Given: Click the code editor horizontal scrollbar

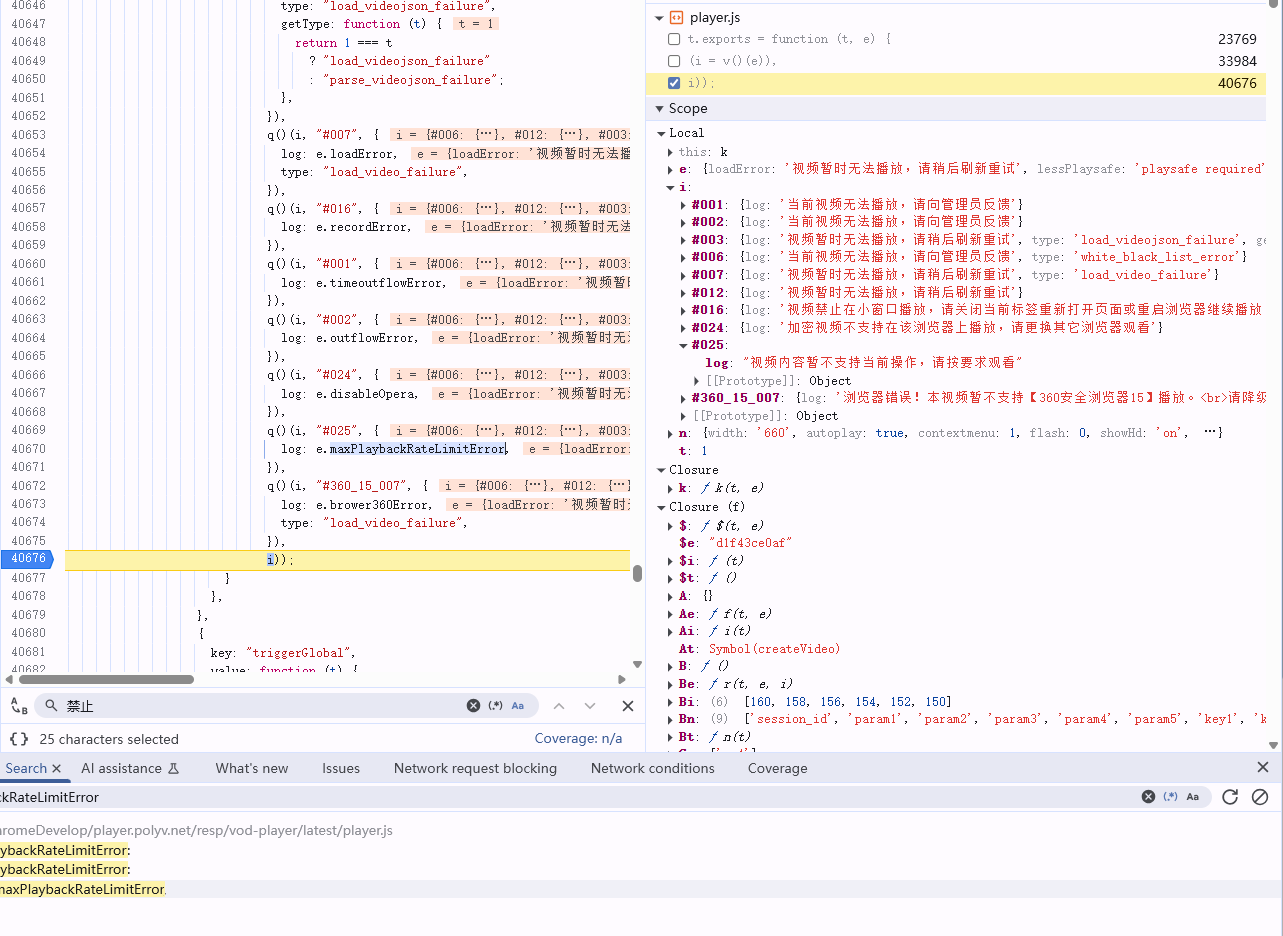Looking at the screenshot, I should (x=106, y=680).
